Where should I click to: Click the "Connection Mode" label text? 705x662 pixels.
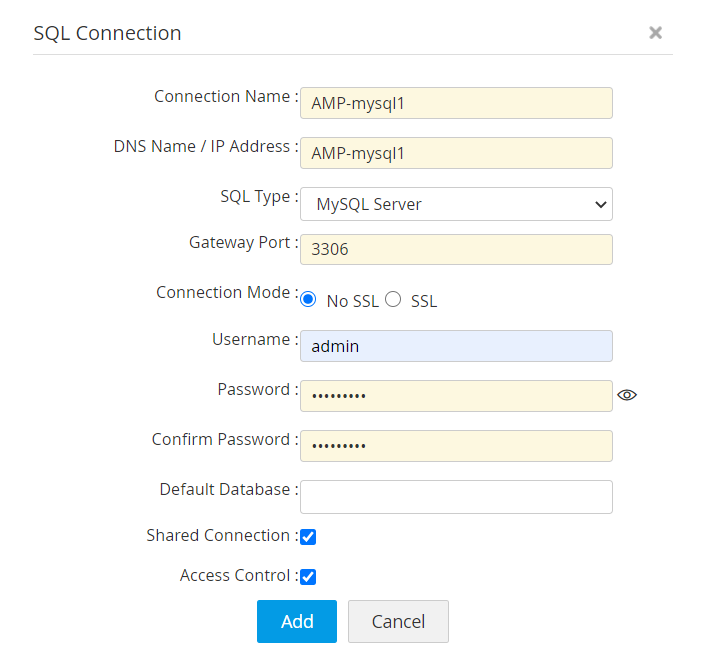(x=223, y=293)
